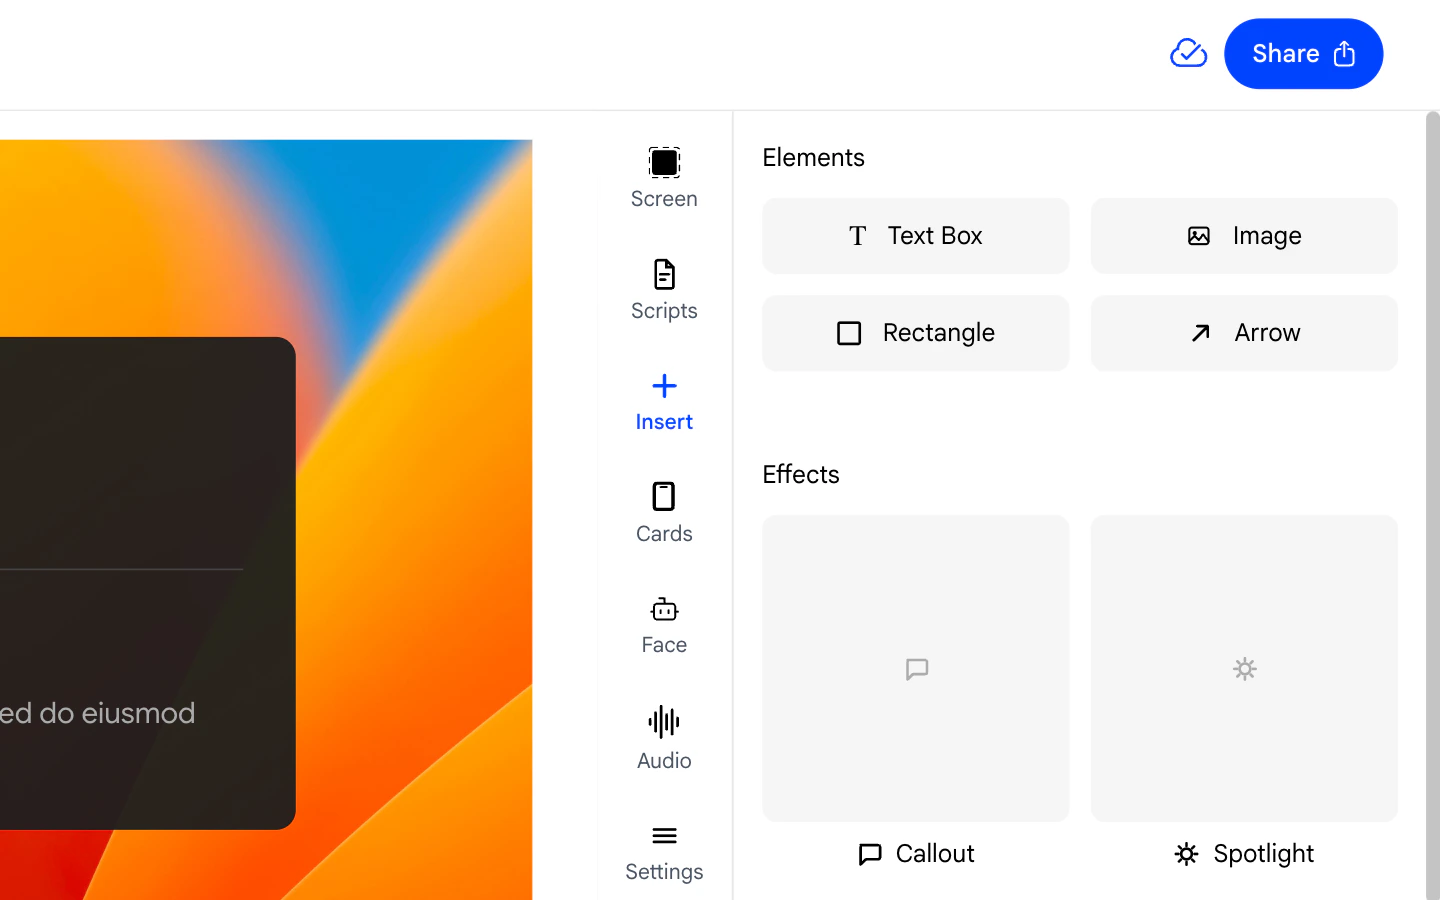Click the Callout label below the preview
1440x900 pixels.
[916, 854]
